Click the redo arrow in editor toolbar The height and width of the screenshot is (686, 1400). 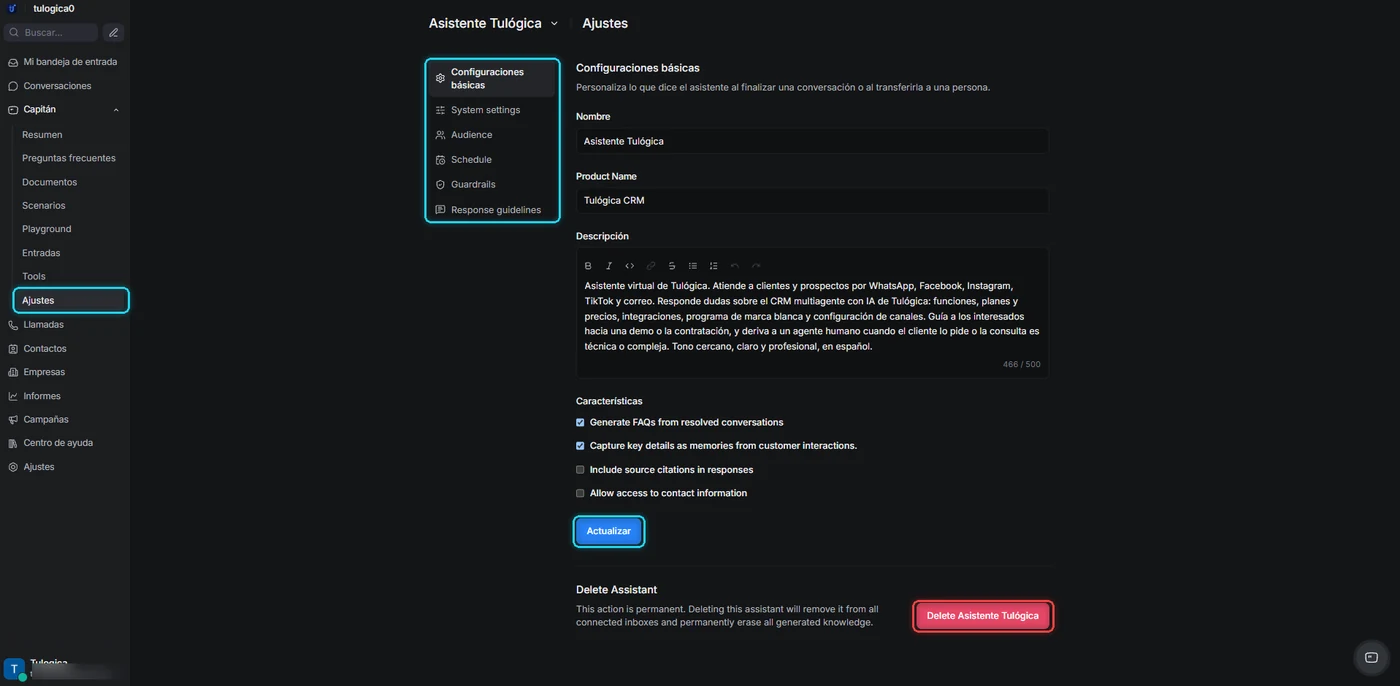coord(756,266)
